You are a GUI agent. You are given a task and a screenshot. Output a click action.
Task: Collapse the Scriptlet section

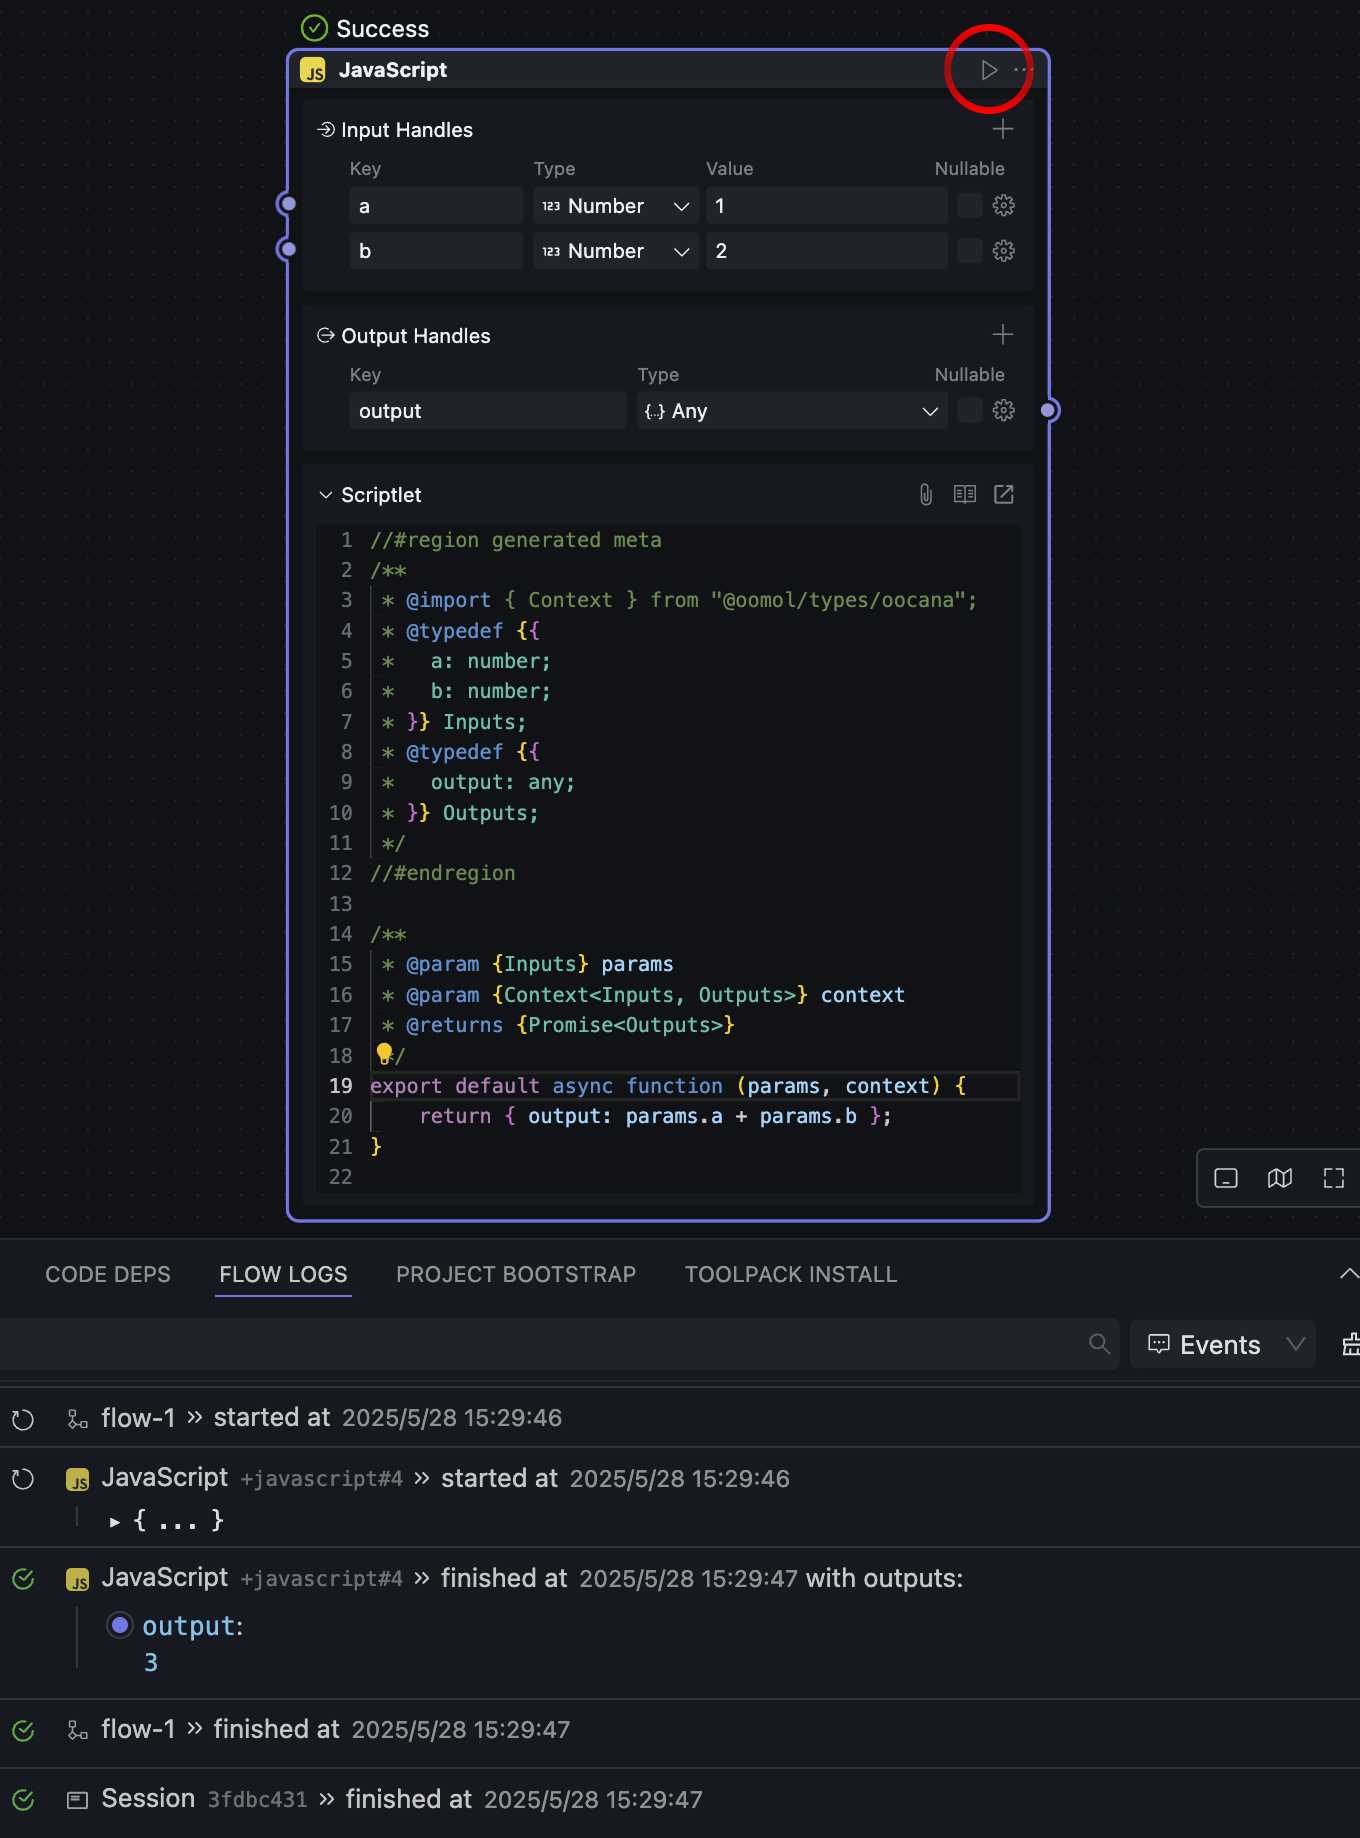[325, 495]
